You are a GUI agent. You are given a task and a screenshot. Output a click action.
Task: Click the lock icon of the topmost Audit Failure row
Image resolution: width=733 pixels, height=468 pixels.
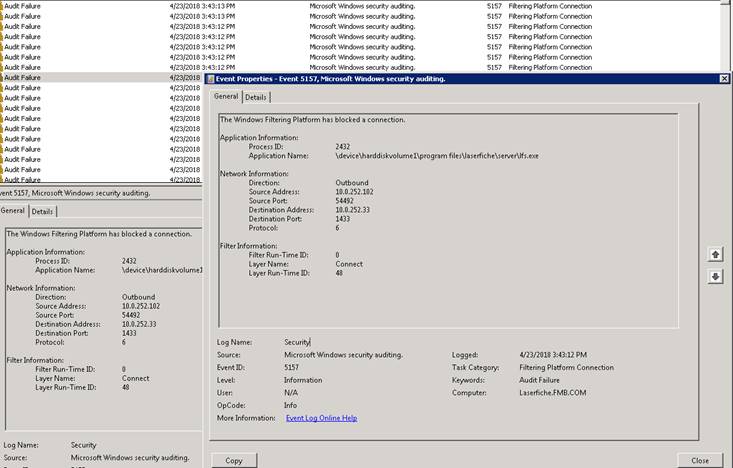2,6
